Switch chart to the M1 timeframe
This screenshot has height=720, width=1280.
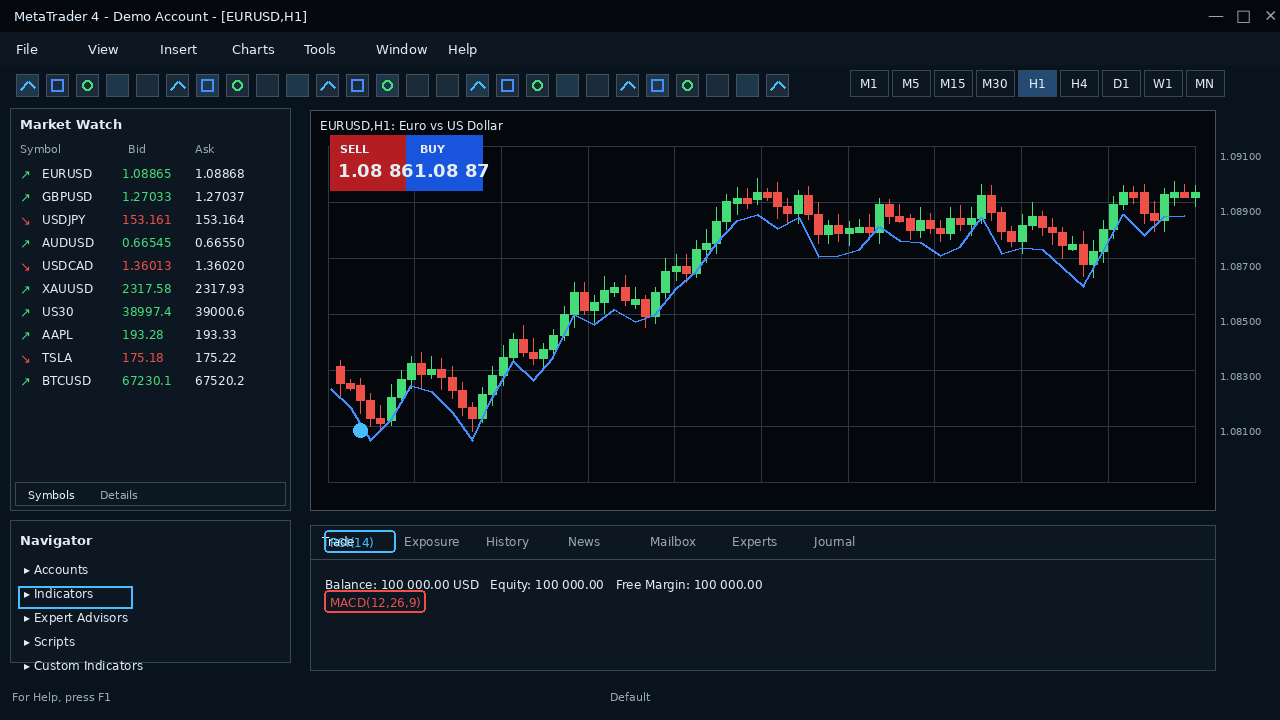click(x=869, y=84)
